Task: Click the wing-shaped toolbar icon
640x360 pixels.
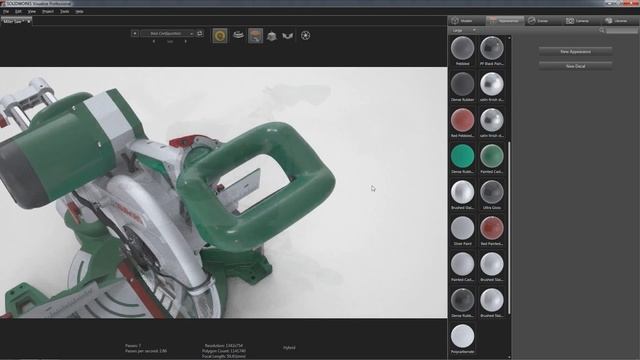Action: 288,36
